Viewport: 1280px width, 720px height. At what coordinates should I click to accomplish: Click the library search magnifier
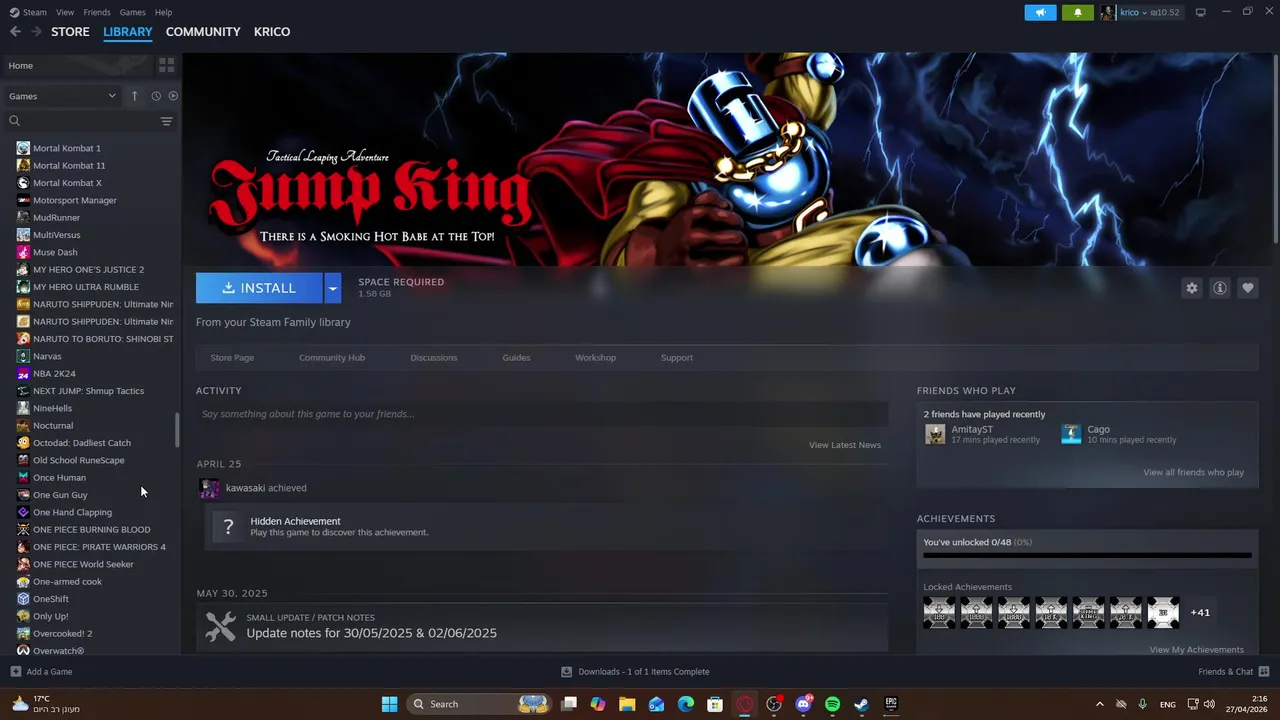click(14, 121)
